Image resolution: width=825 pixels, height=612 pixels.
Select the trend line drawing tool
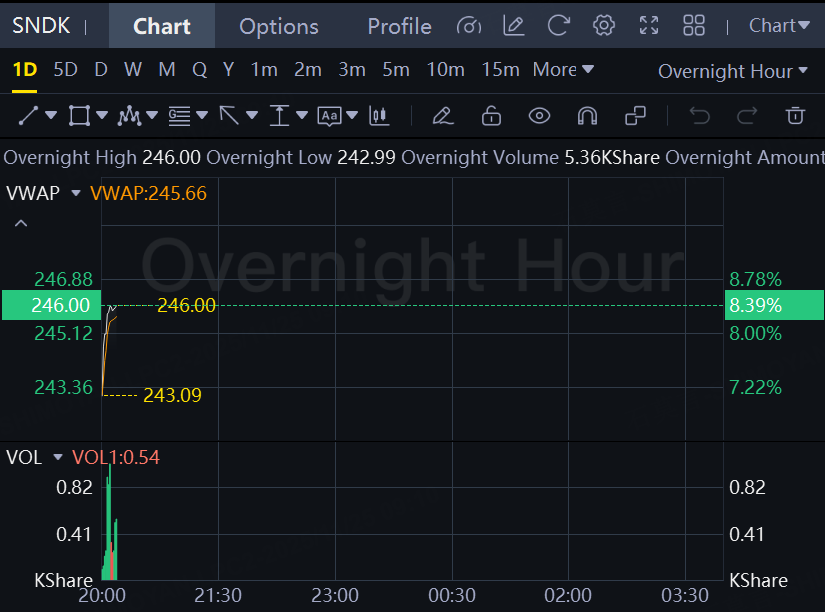pos(29,116)
